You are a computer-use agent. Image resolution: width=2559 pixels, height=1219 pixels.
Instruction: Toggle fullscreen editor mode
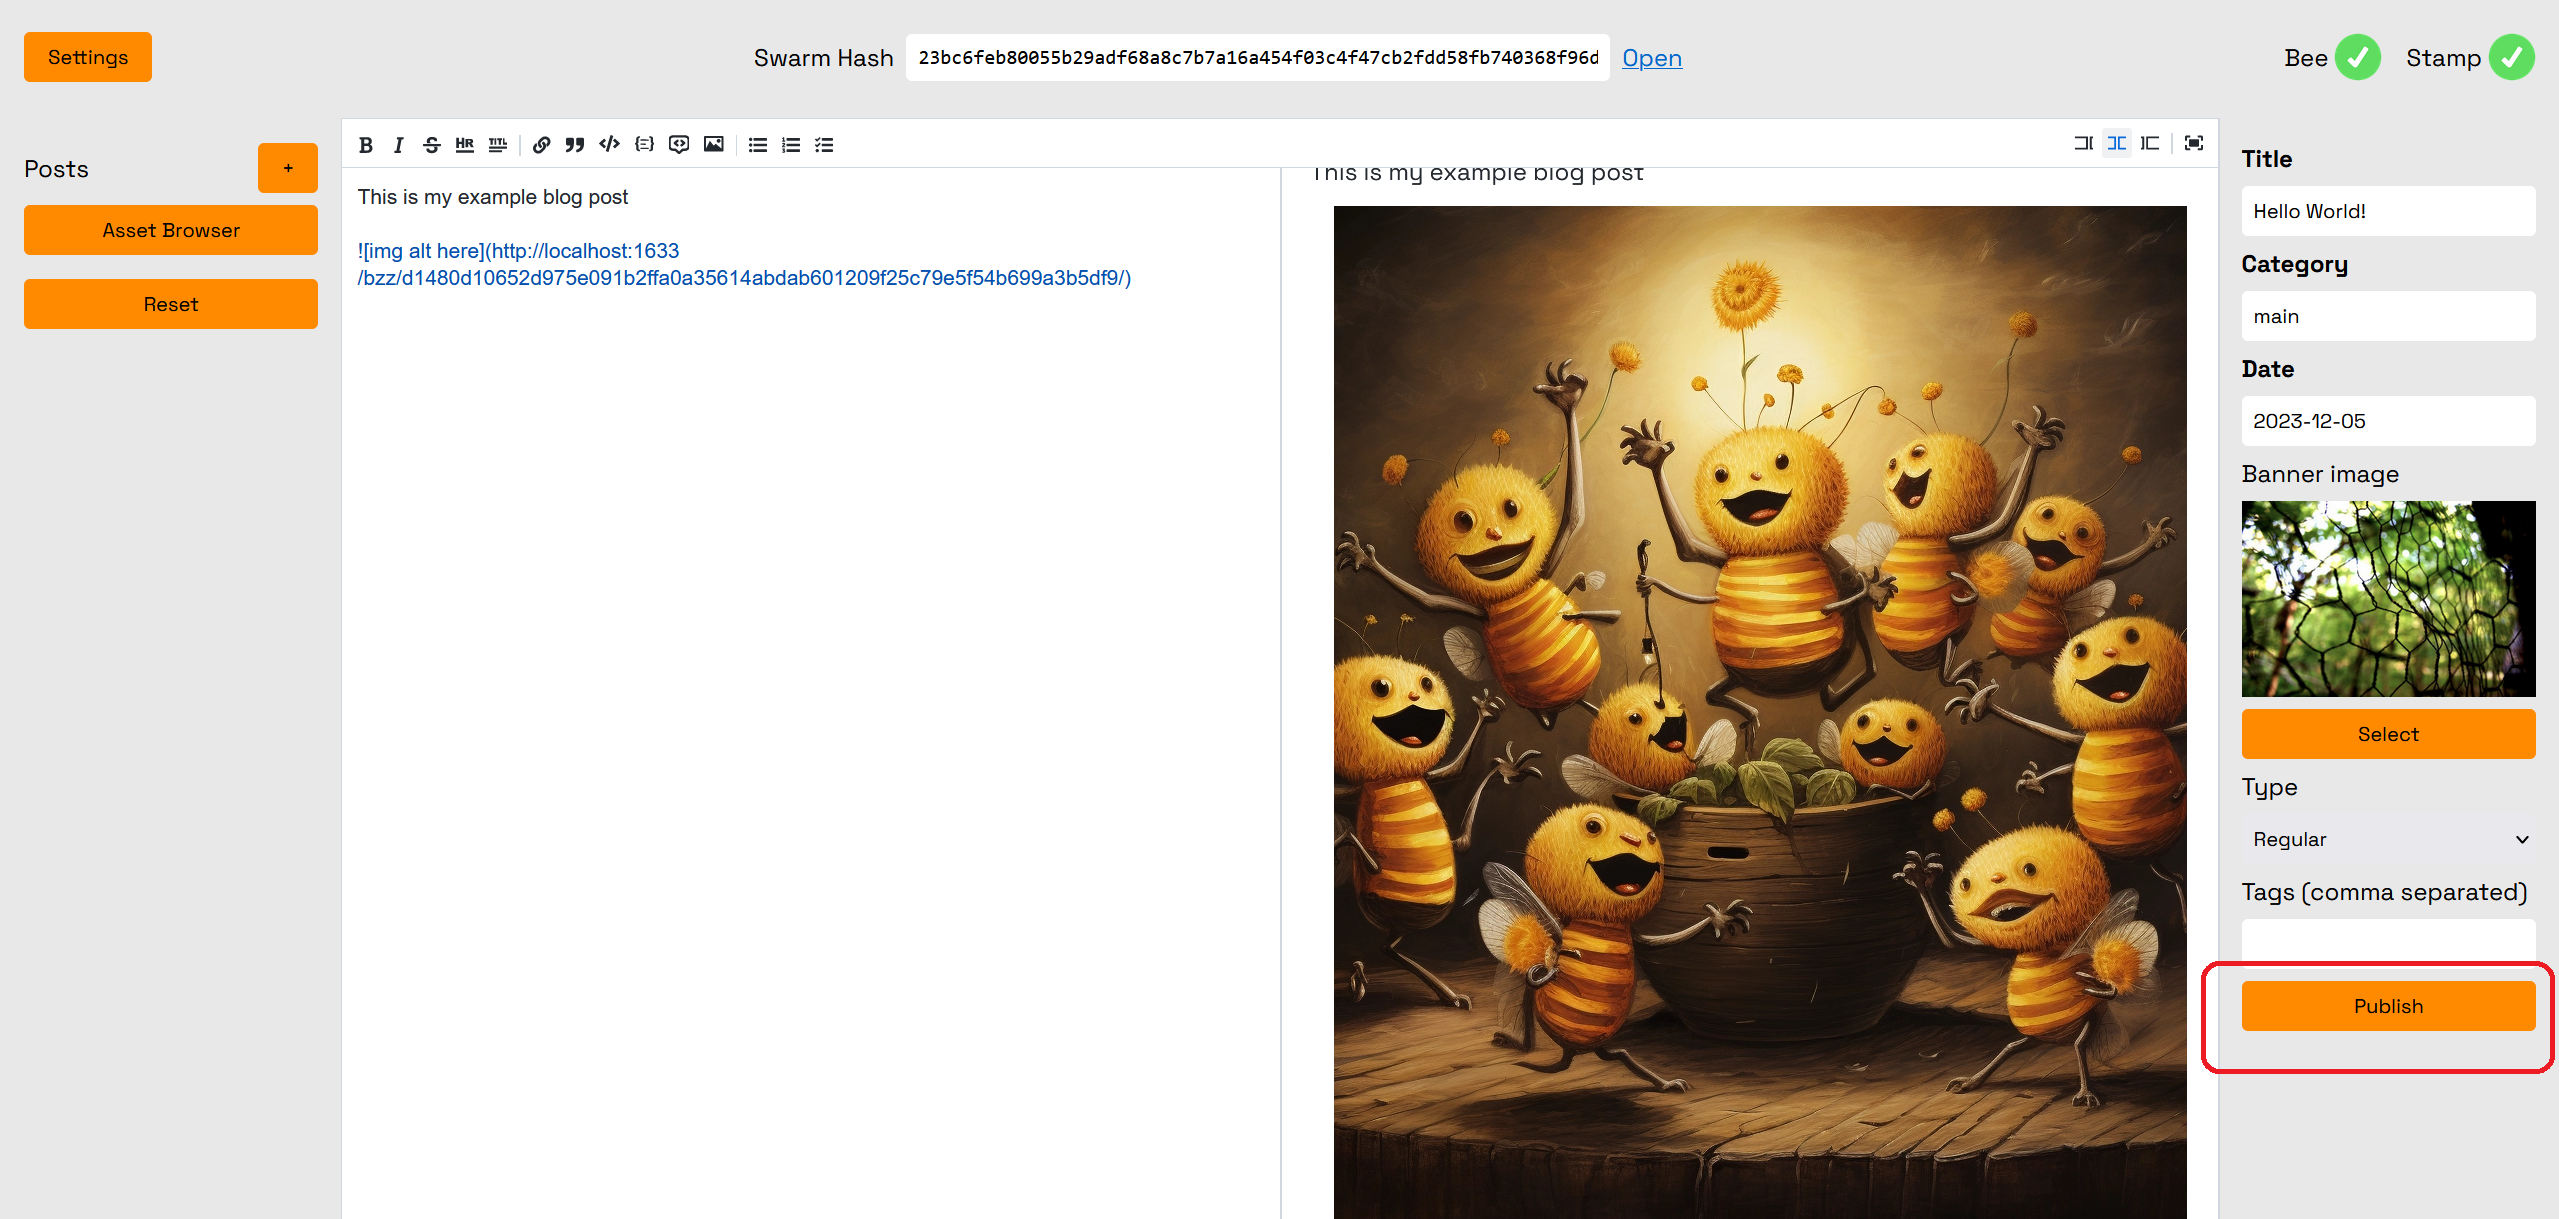pos(2194,144)
